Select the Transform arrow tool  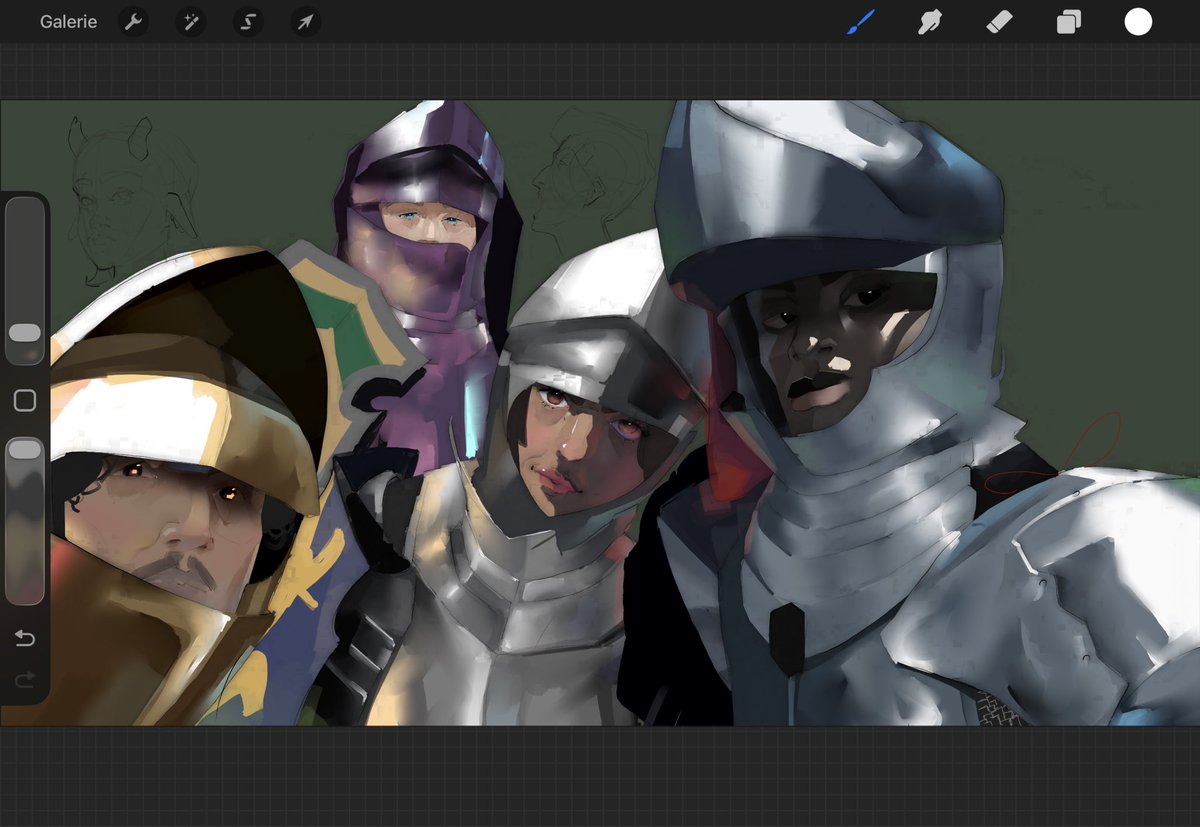pos(305,22)
